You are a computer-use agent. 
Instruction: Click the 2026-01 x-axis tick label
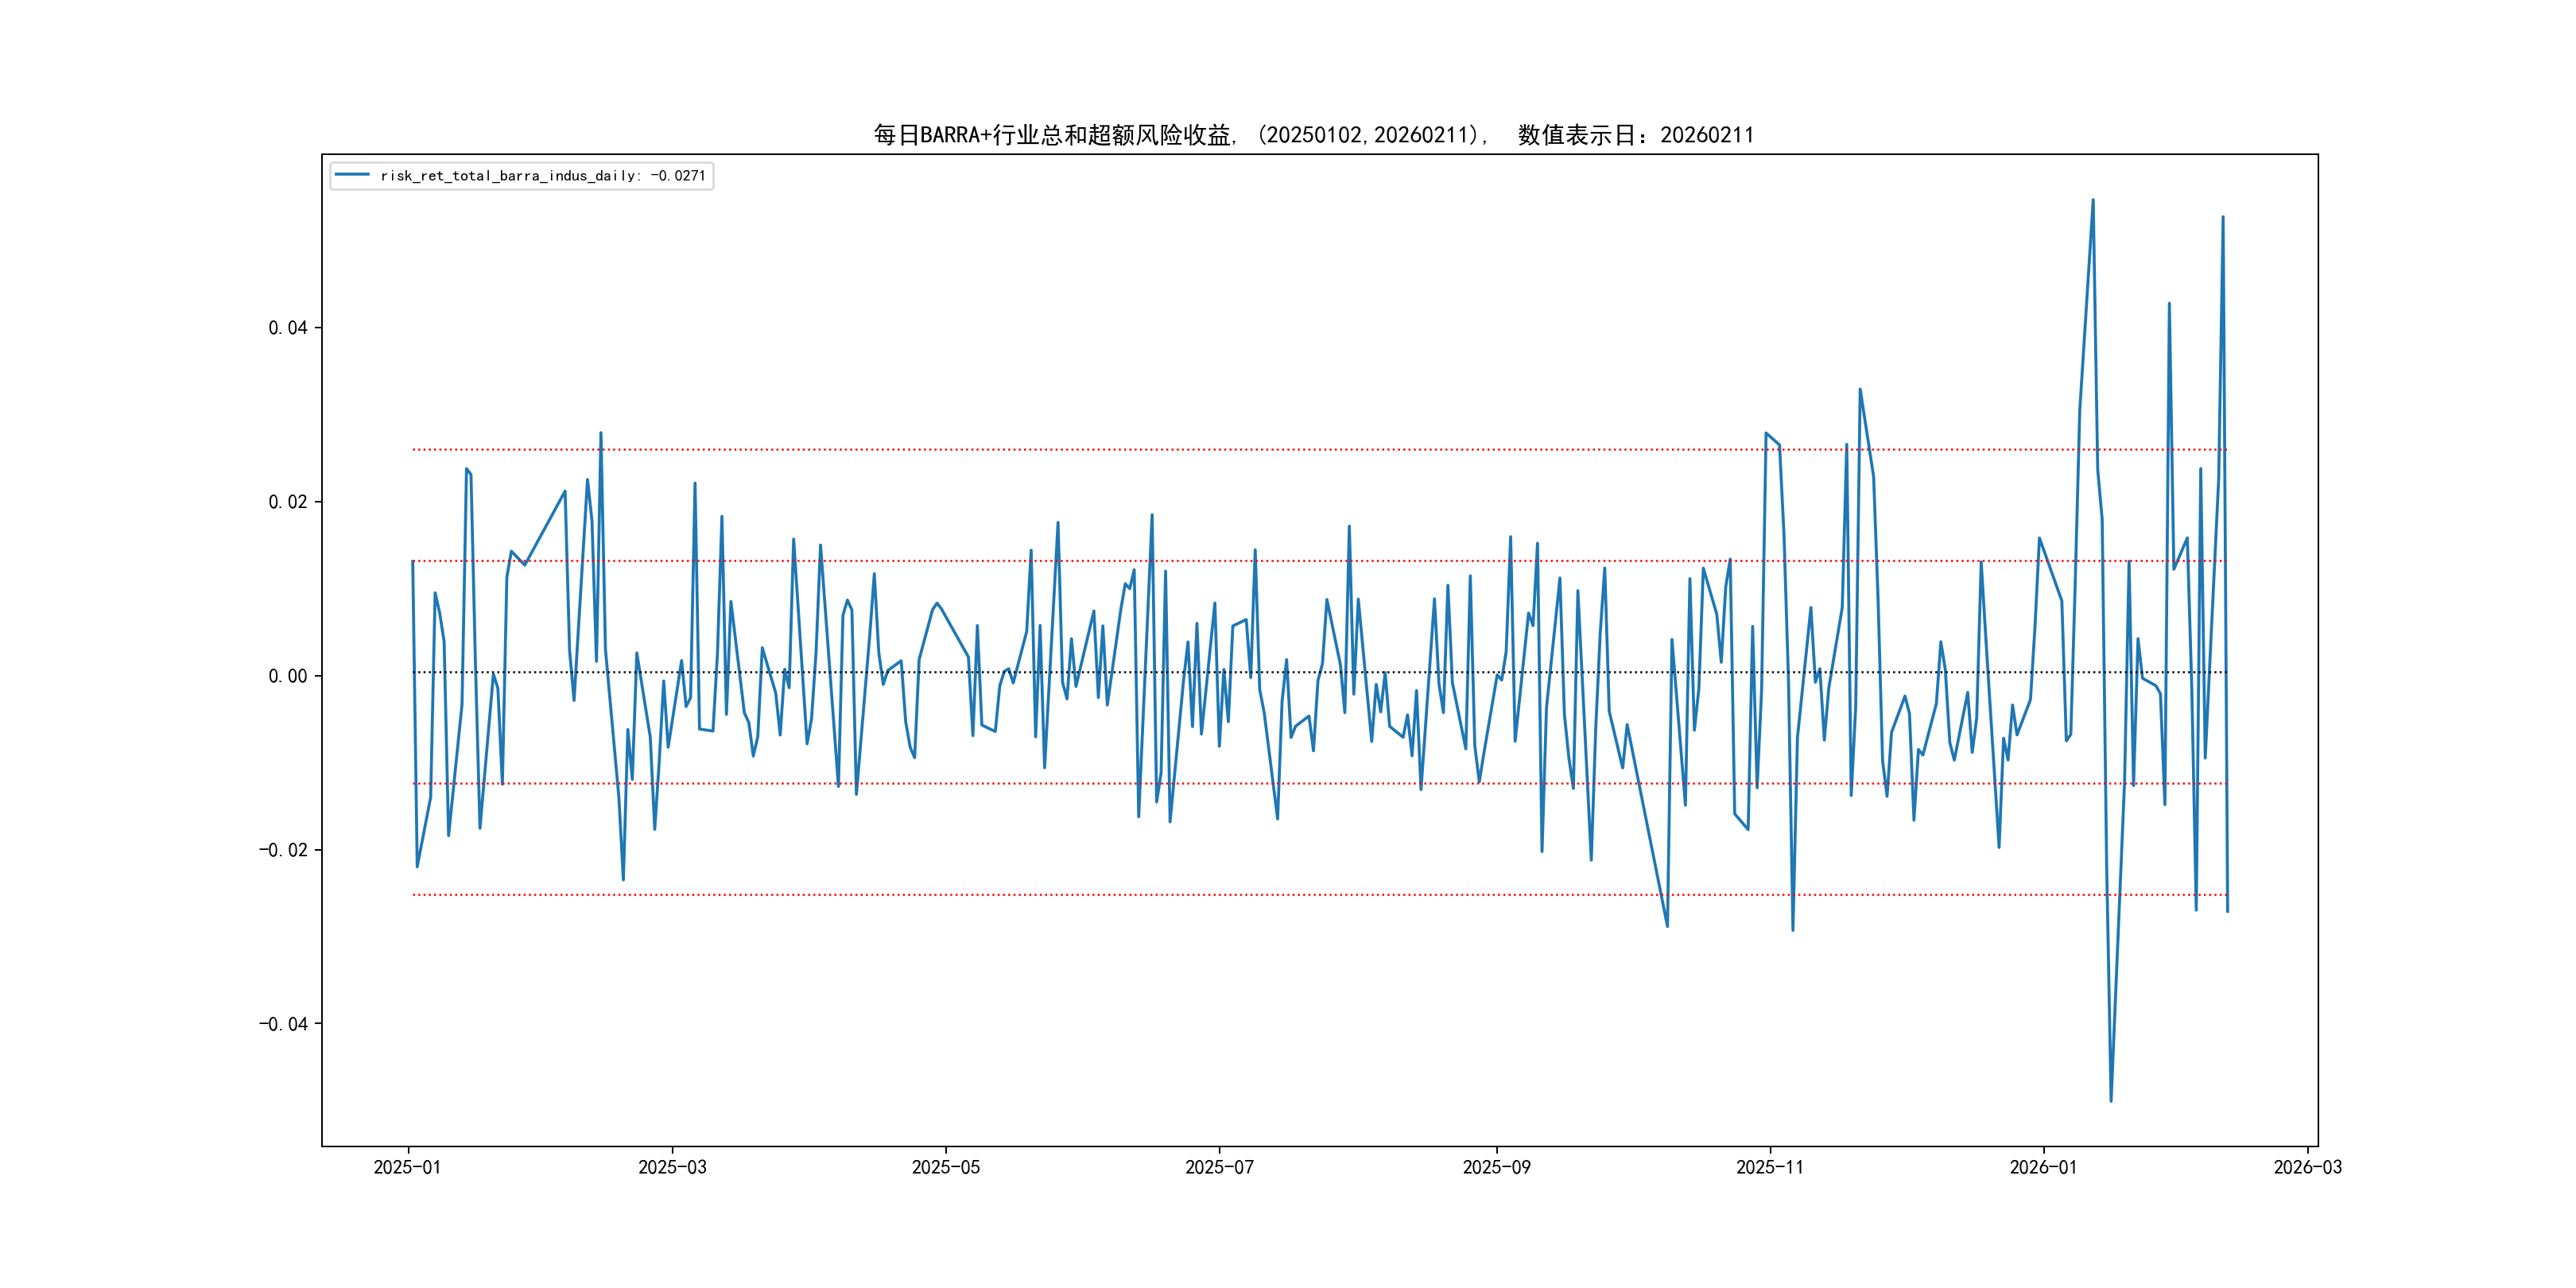2043,1167
